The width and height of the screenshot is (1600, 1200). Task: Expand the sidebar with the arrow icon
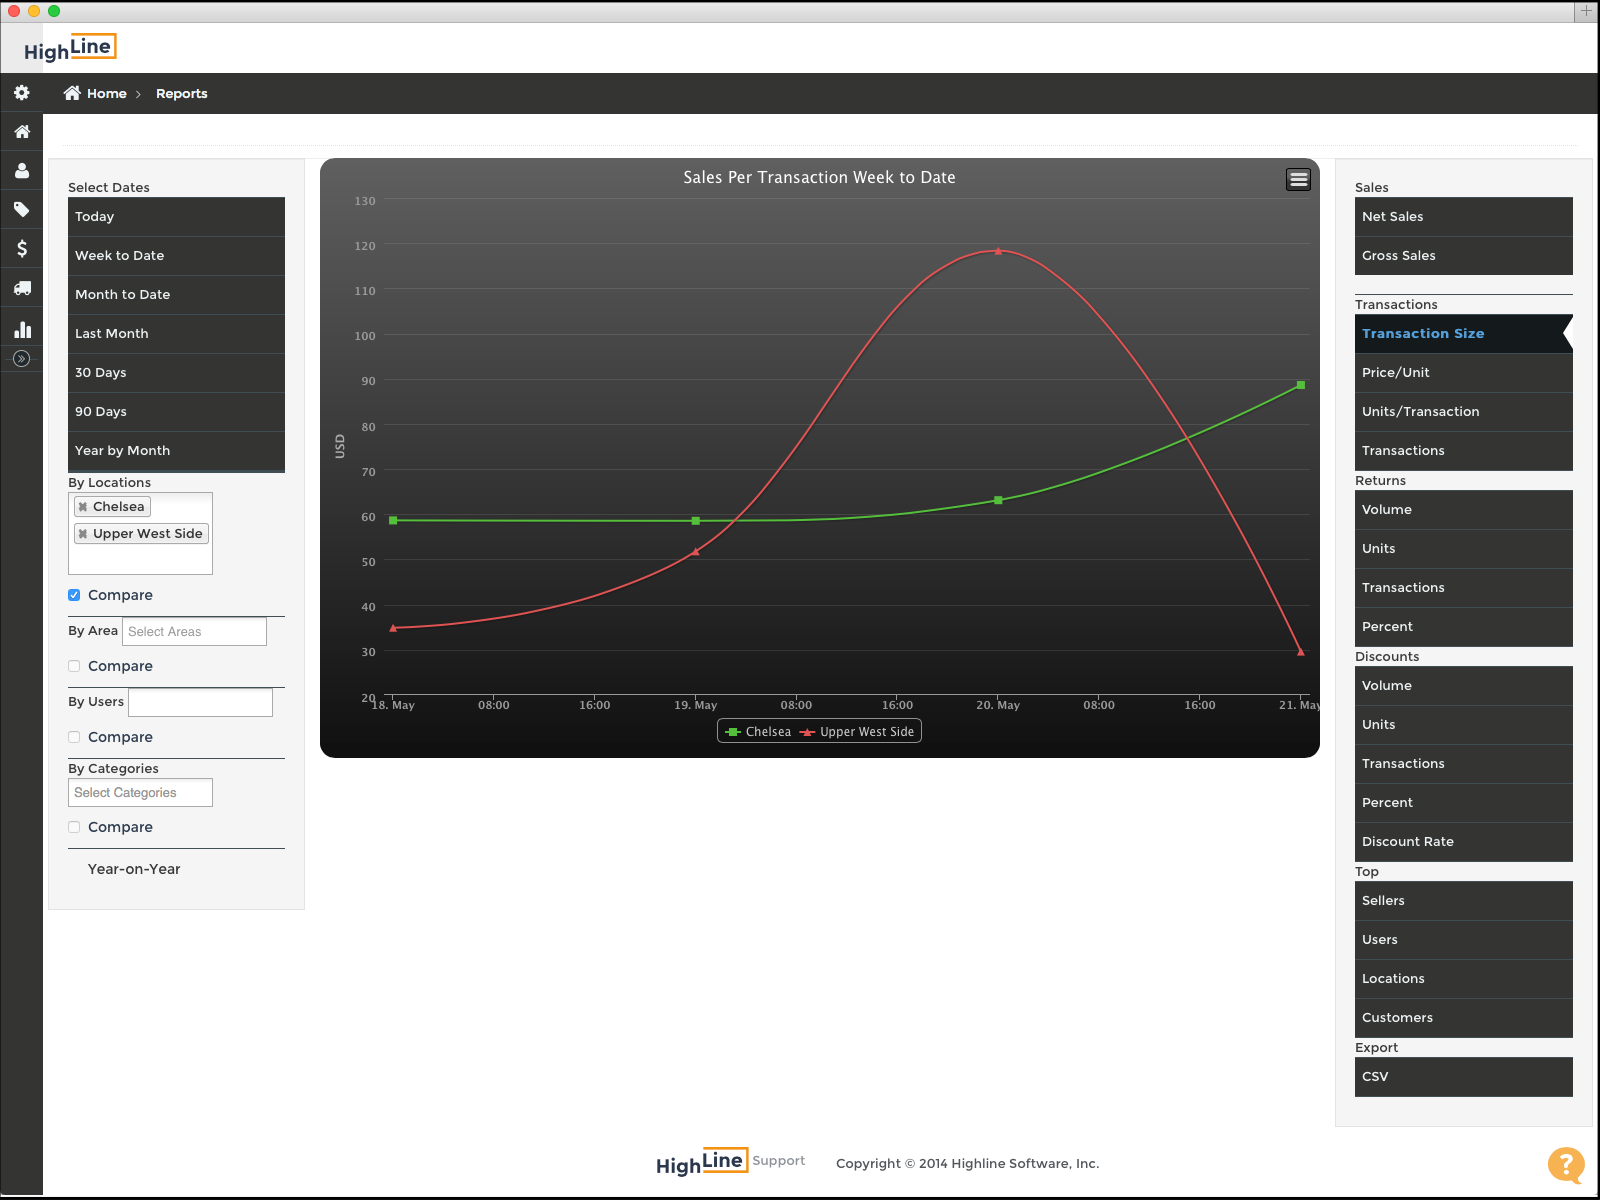[x=21, y=359]
